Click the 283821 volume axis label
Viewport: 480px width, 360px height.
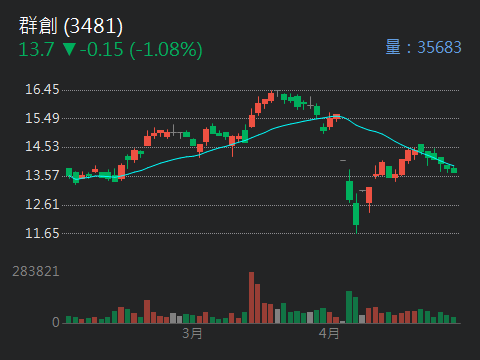tap(36, 272)
